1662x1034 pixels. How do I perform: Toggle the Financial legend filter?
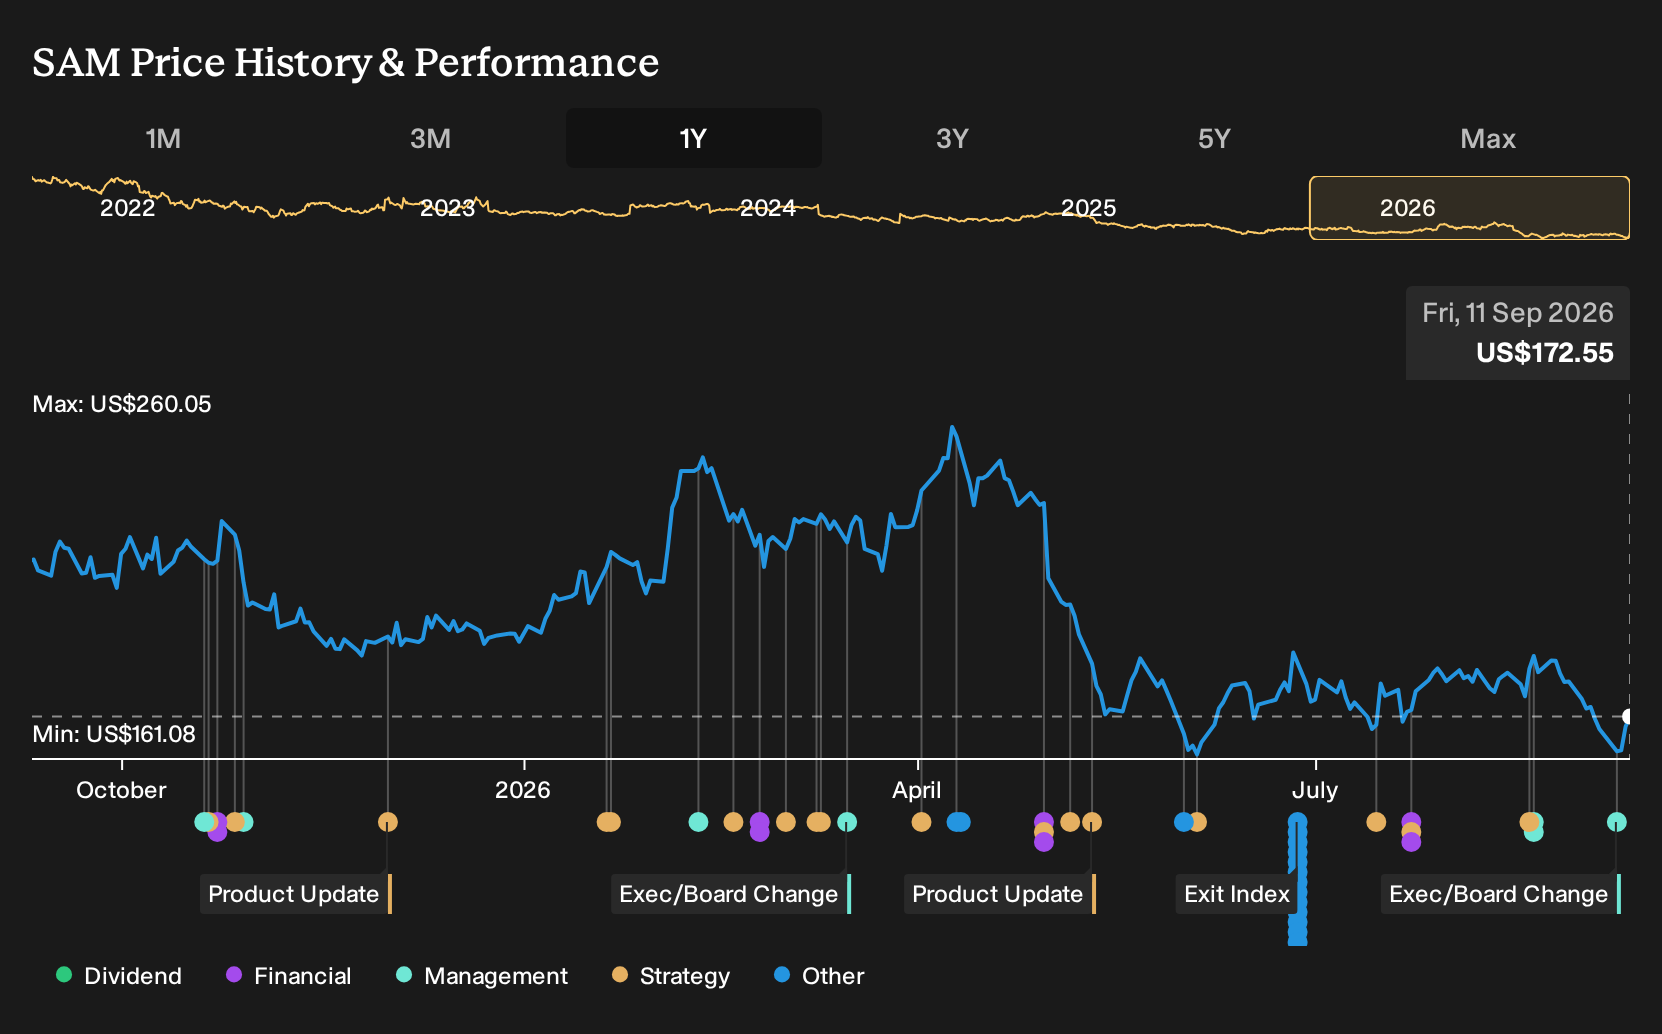point(289,976)
